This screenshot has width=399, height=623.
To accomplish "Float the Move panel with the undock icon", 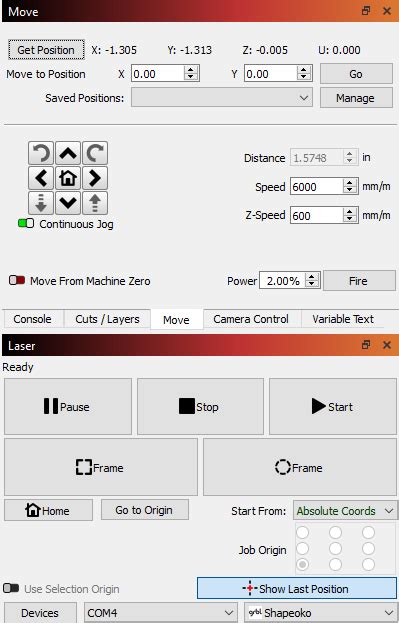I will coord(366,11).
